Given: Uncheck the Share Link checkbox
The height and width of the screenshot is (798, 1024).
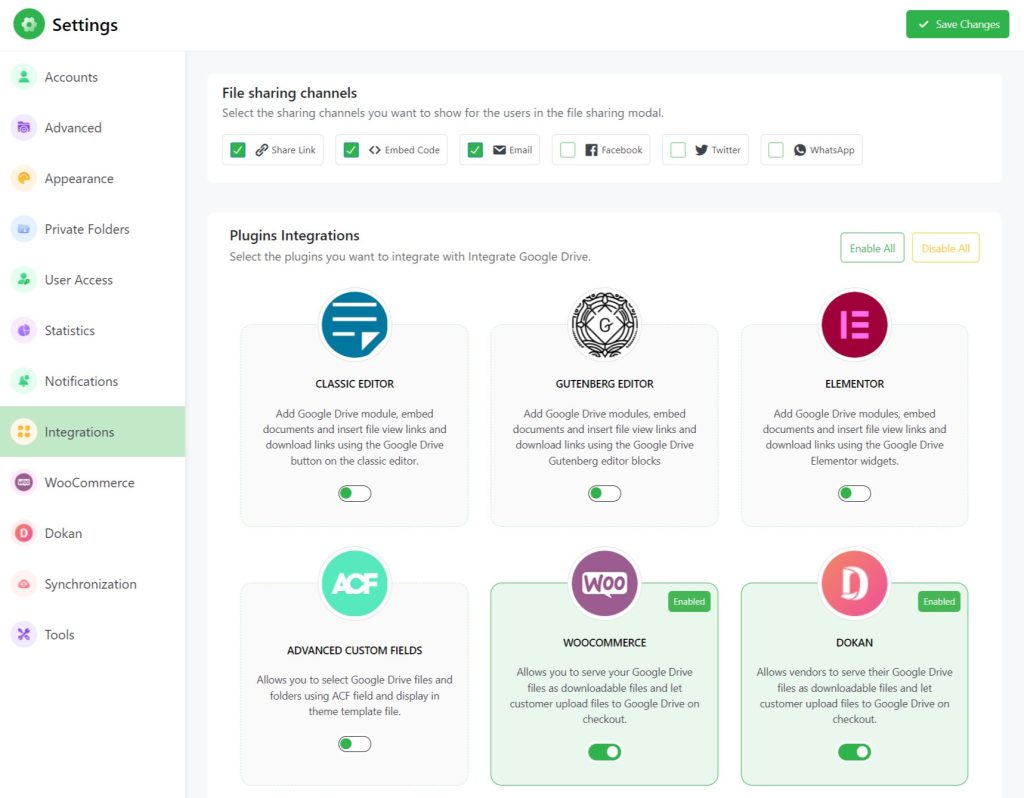Looking at the screenshot, I should pos(238,150).
